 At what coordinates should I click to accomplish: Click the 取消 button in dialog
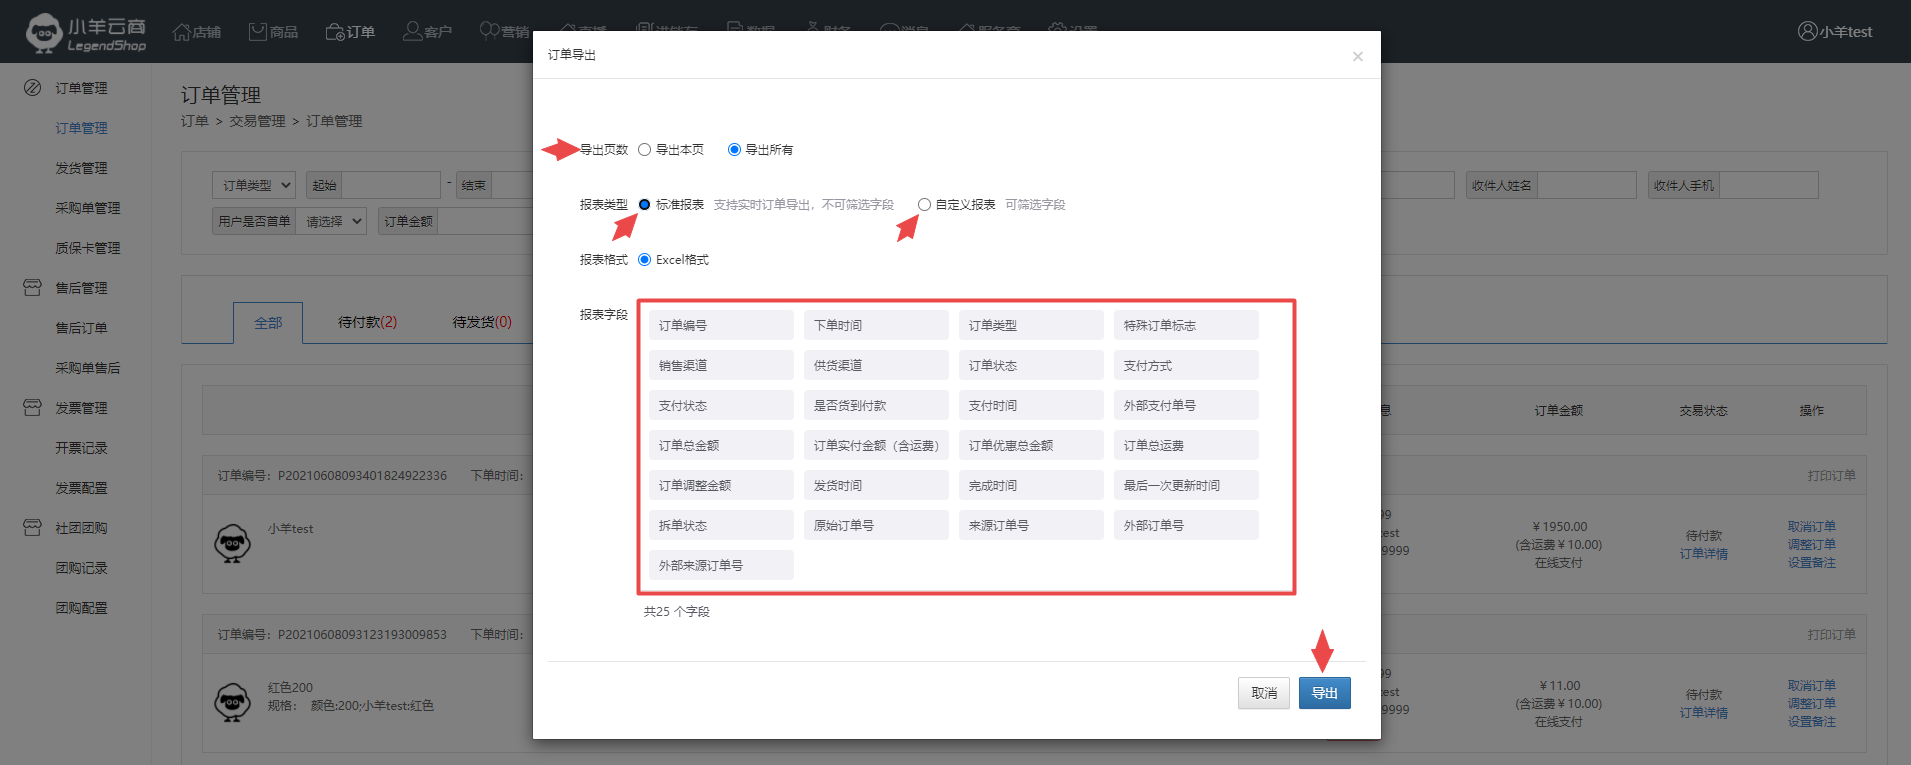(1263, 693)
